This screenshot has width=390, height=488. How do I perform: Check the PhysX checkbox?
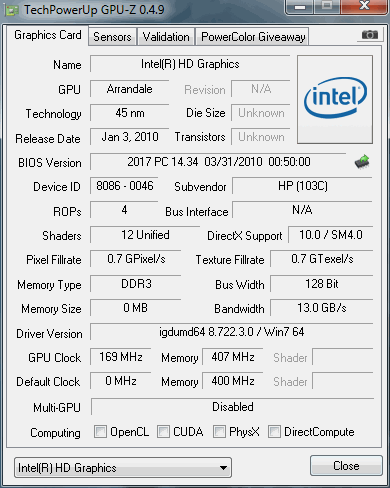pyautogui.click(x=219, y=431)
